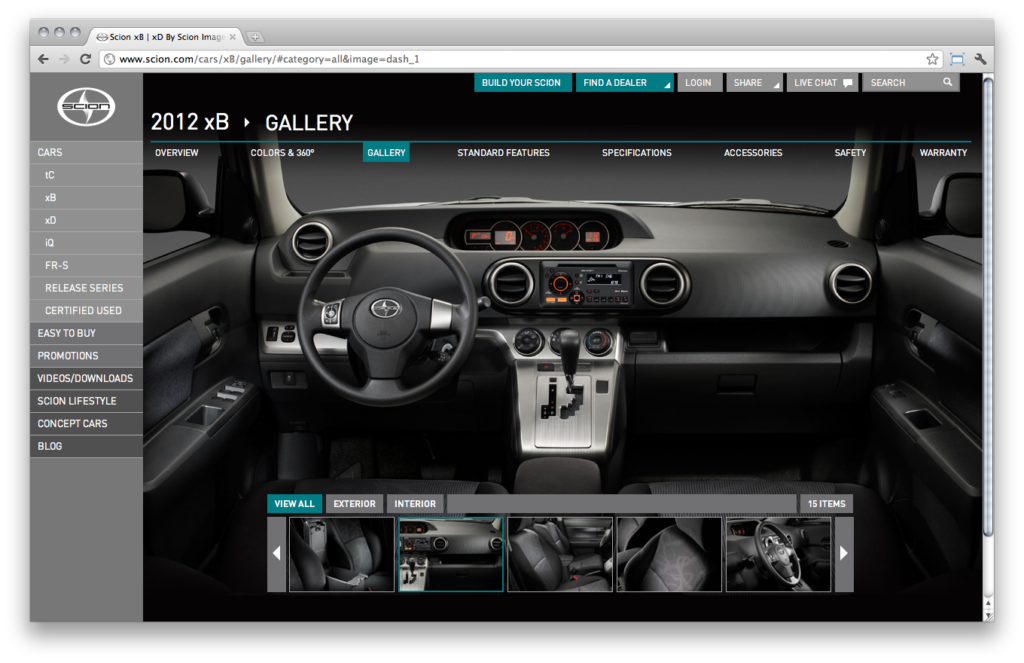
Task: Open Promotions in the sidebar
Action: (86, 356)
